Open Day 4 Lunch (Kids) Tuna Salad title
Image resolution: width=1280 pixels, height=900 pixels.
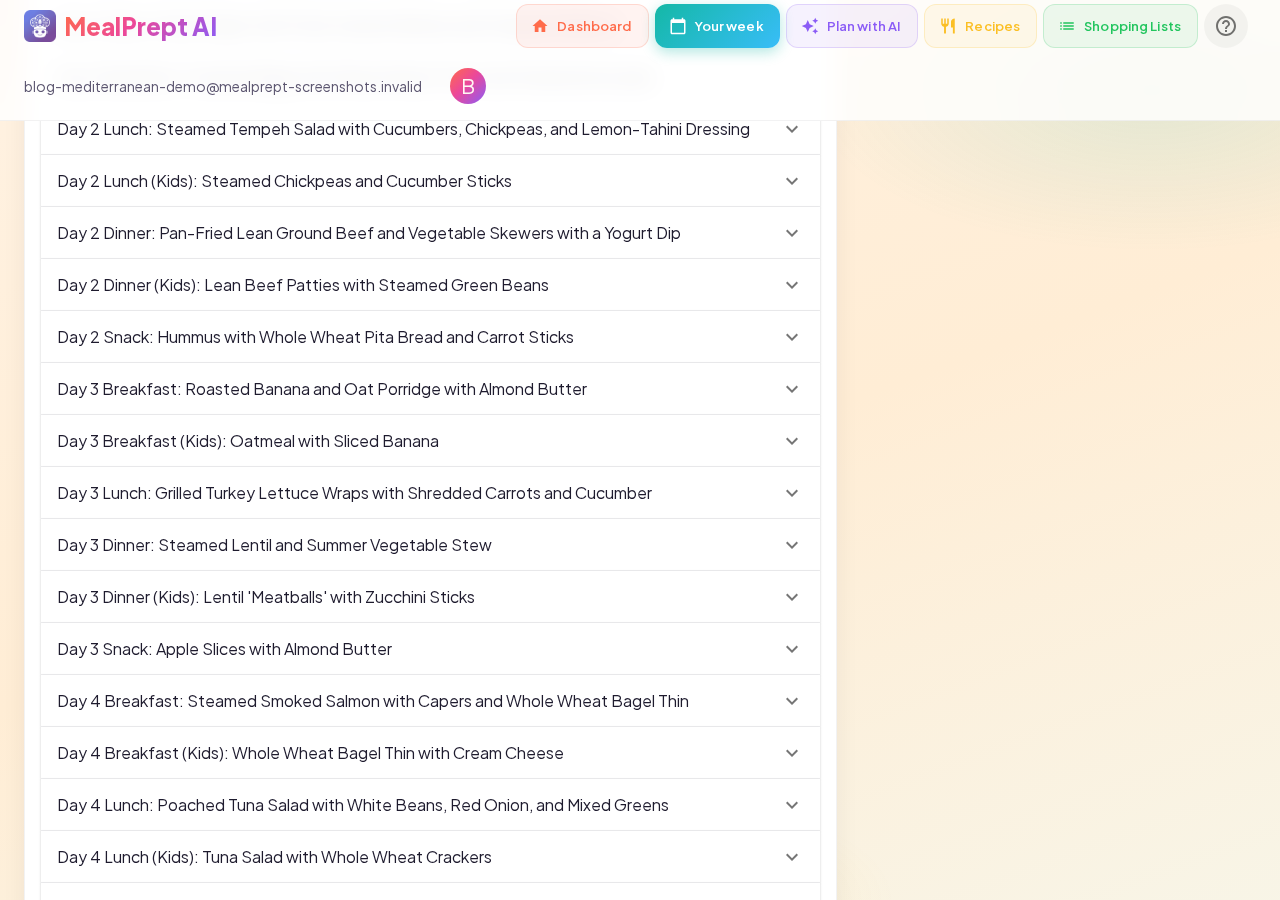(275, 857)
